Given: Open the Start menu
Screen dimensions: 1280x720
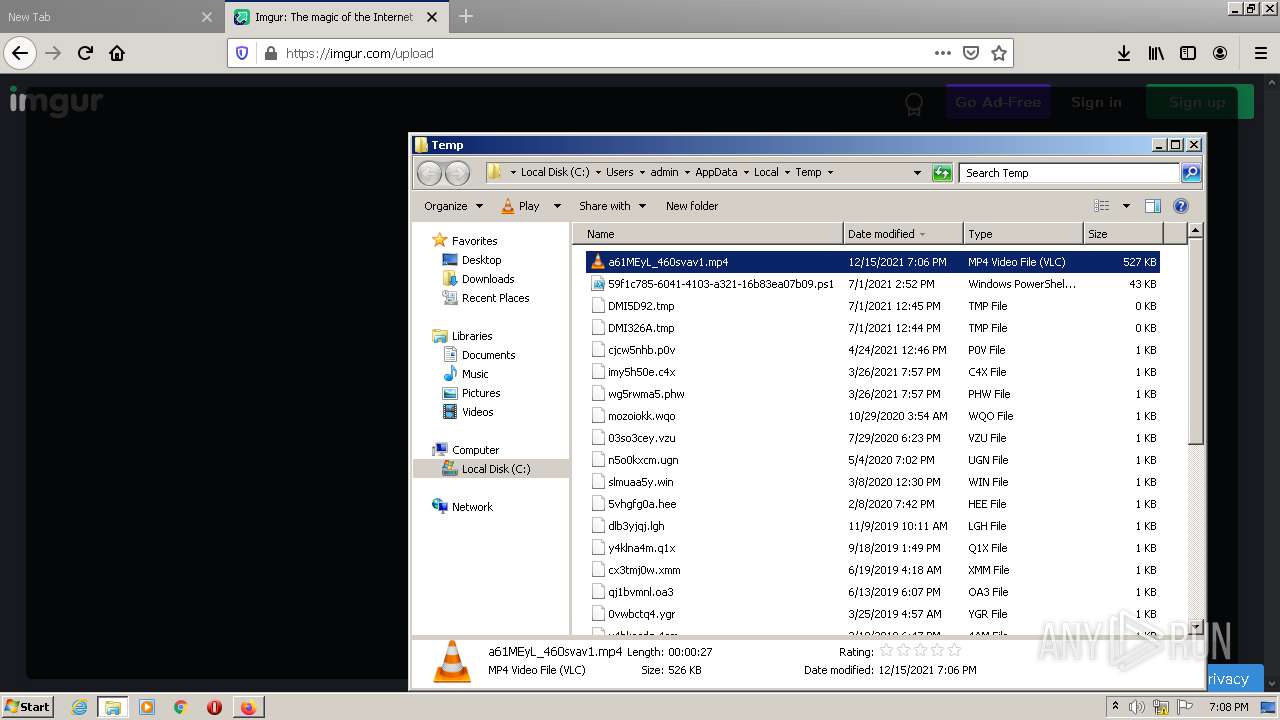Looking at the screenshot, I should point(27,706).
